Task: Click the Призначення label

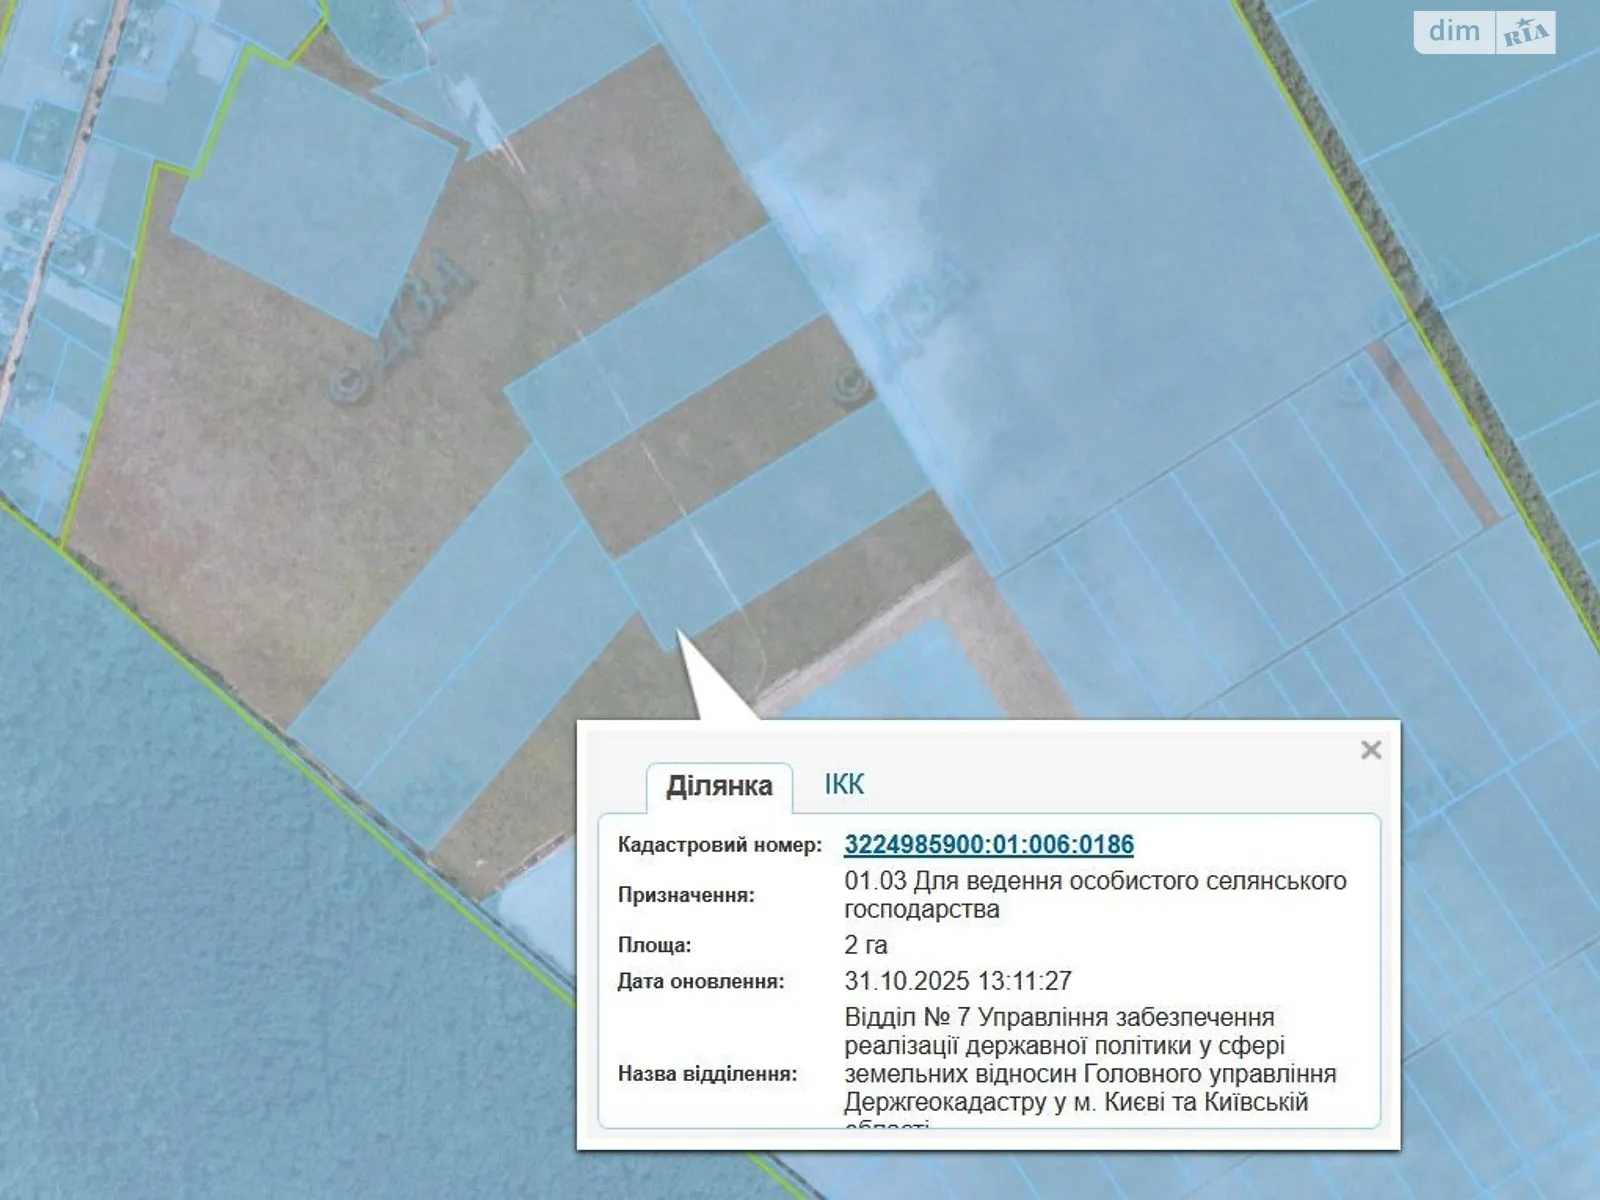Action: 685,895
